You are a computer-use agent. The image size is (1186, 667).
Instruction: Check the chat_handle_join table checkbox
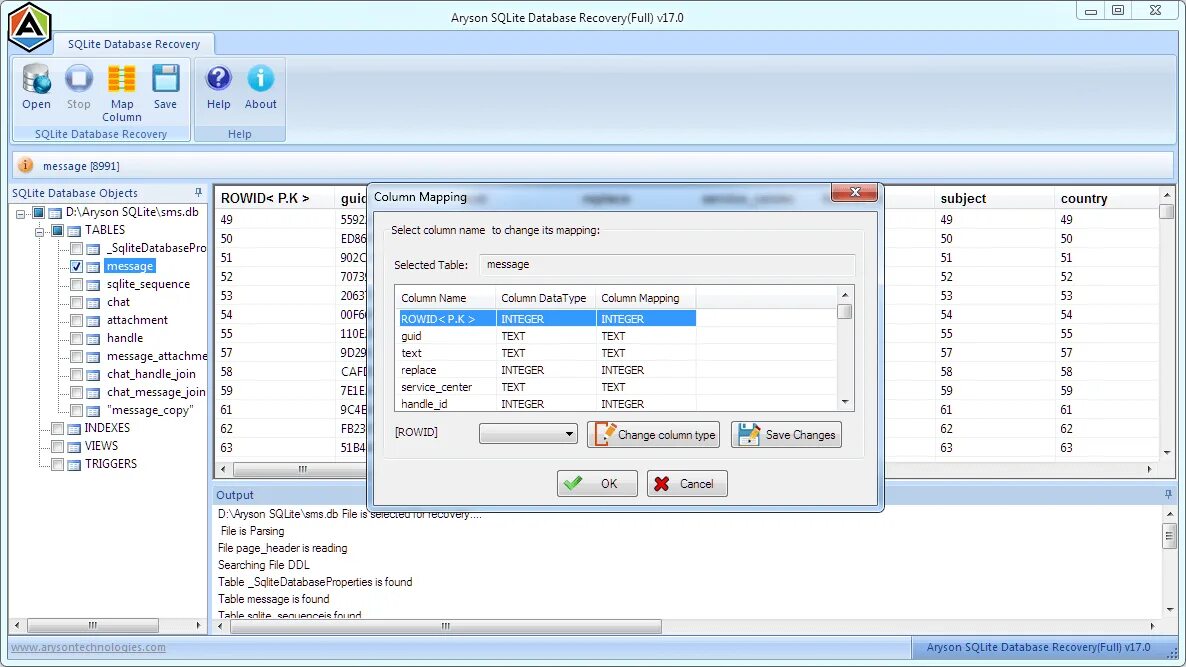[x=76, y=374]
